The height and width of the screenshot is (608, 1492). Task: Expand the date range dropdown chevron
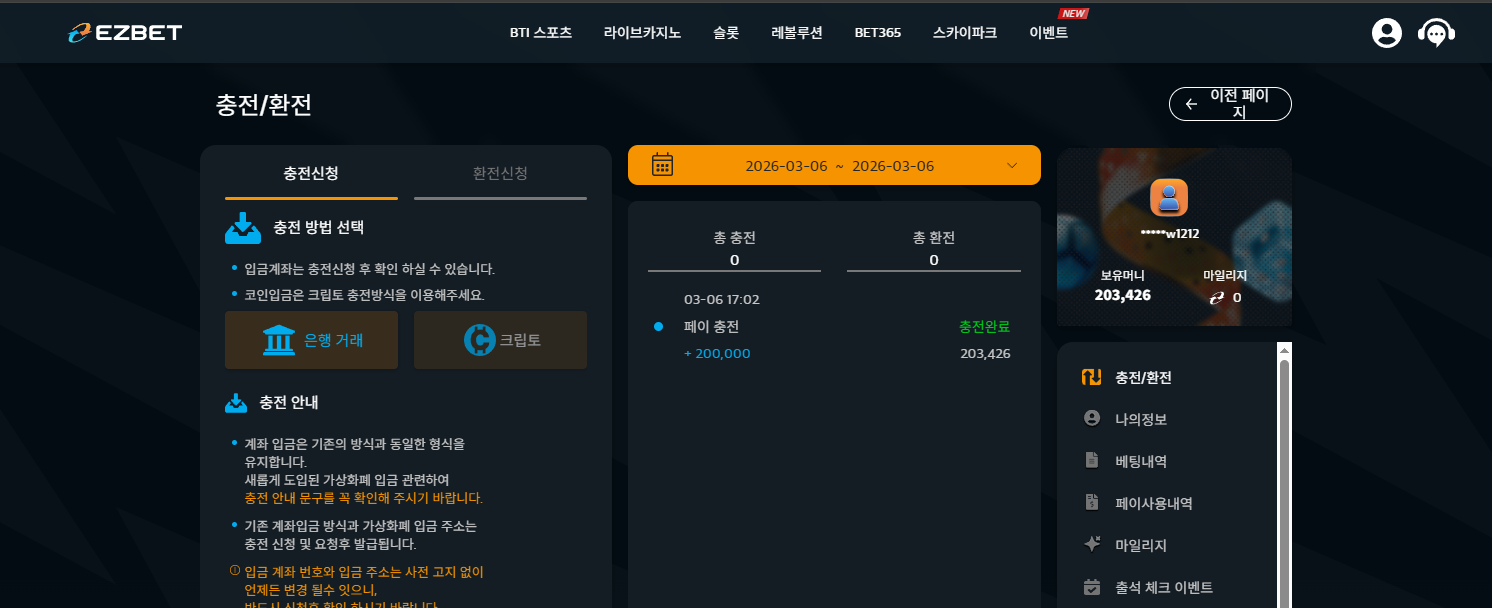point(1012,165)
